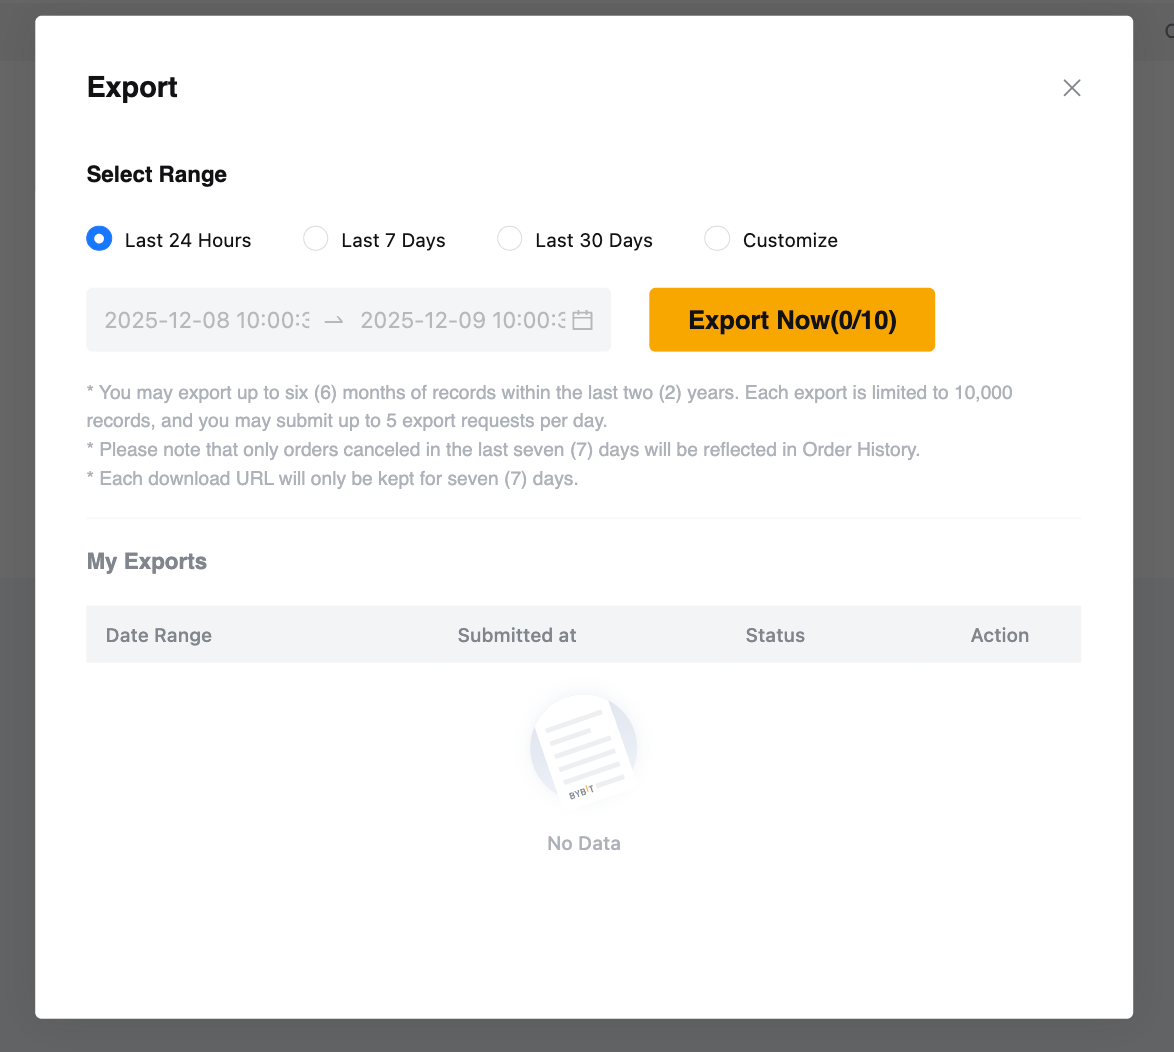Choose the Last 7 Days range option
Image resolution: width=1174 pixels, height=1052 pixels.
coord(316,239)
